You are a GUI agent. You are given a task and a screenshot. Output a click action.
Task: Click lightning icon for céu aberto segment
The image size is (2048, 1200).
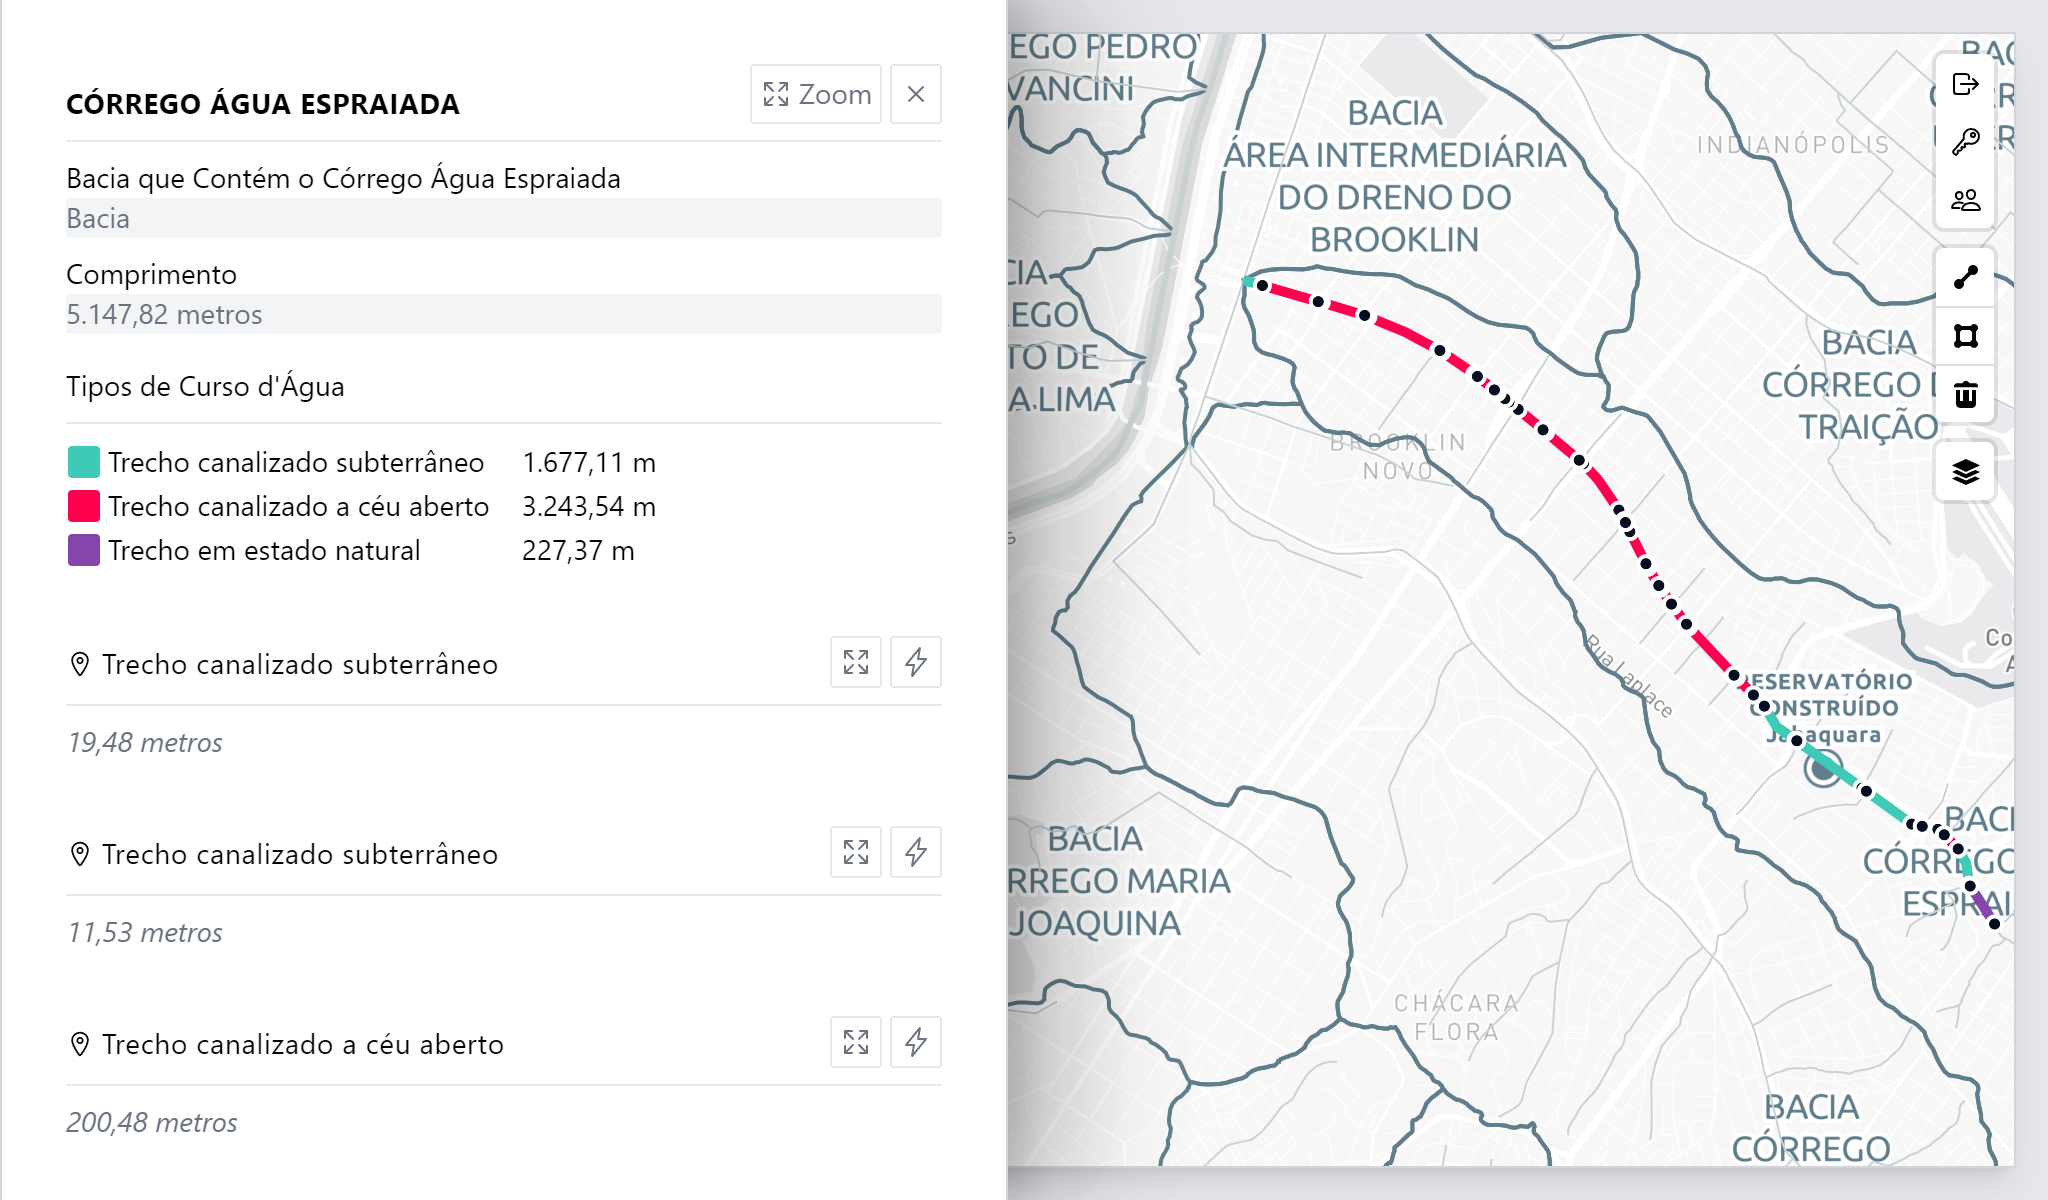(916, 1042)
